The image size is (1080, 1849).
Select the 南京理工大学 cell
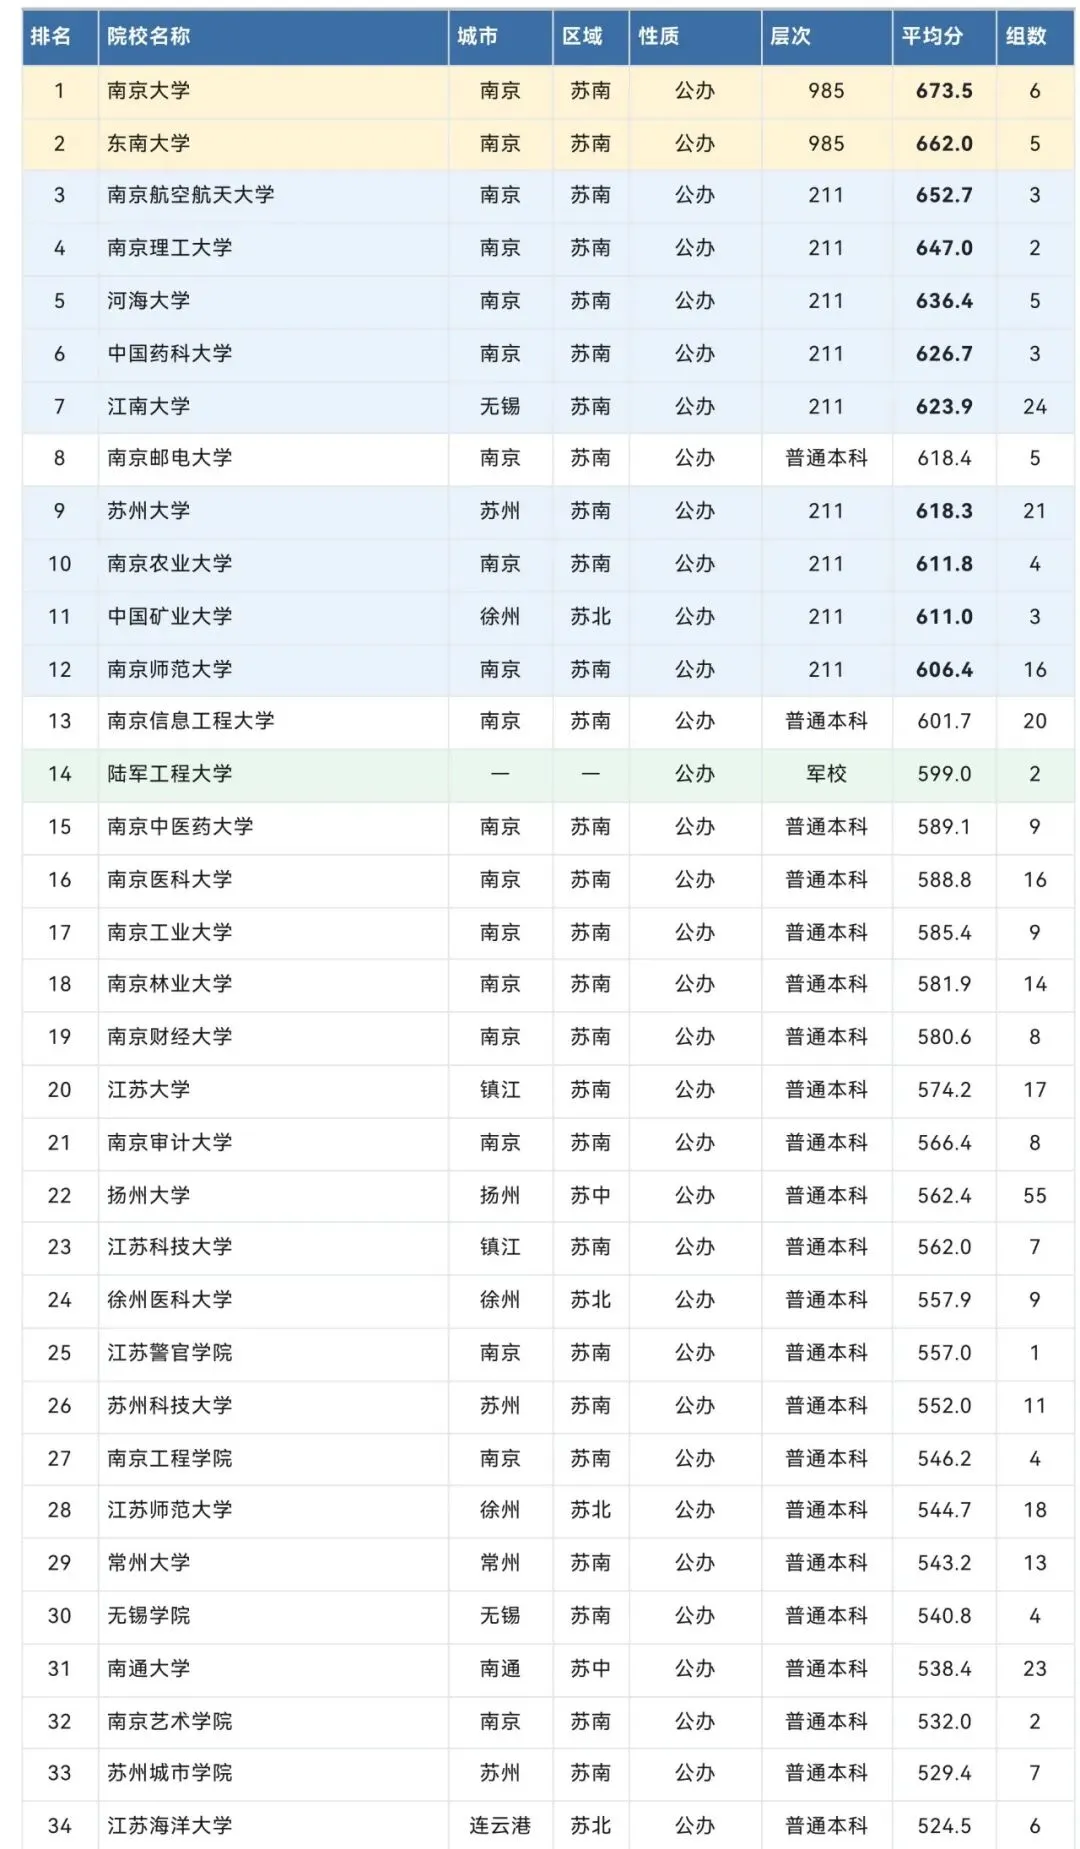tap(273, 249)
